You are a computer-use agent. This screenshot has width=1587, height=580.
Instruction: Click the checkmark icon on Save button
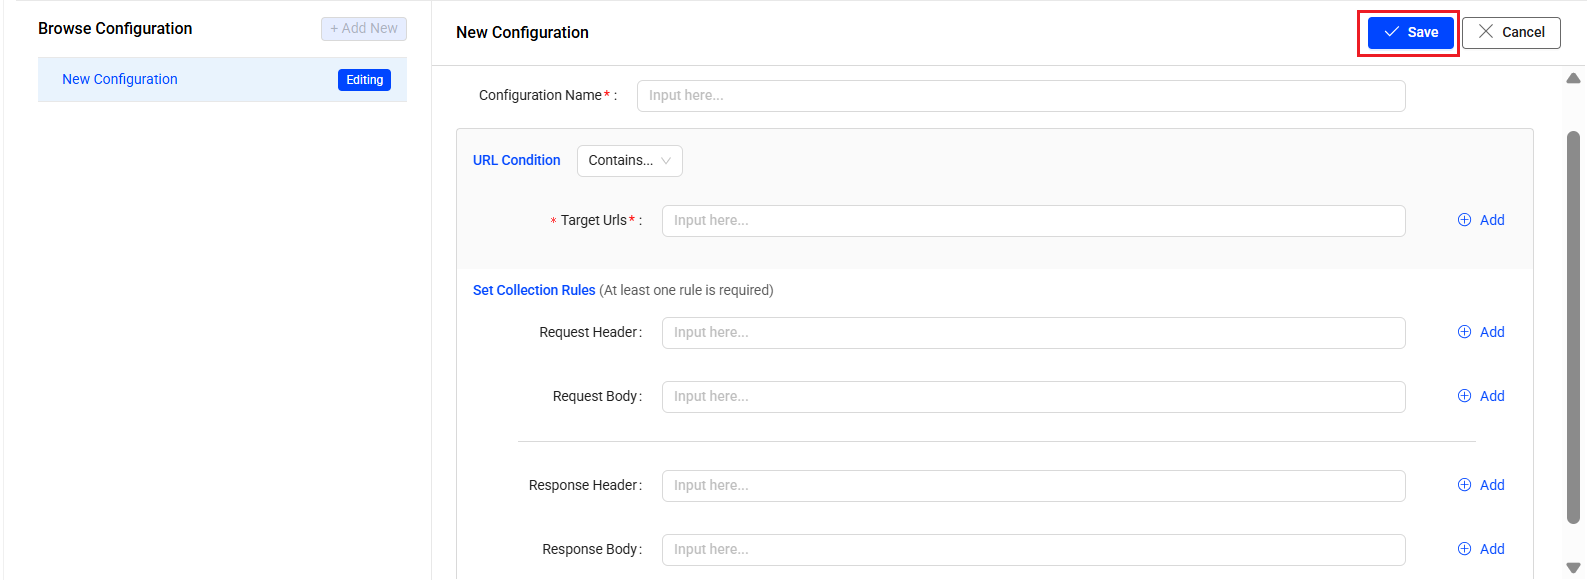(1391, 32)
